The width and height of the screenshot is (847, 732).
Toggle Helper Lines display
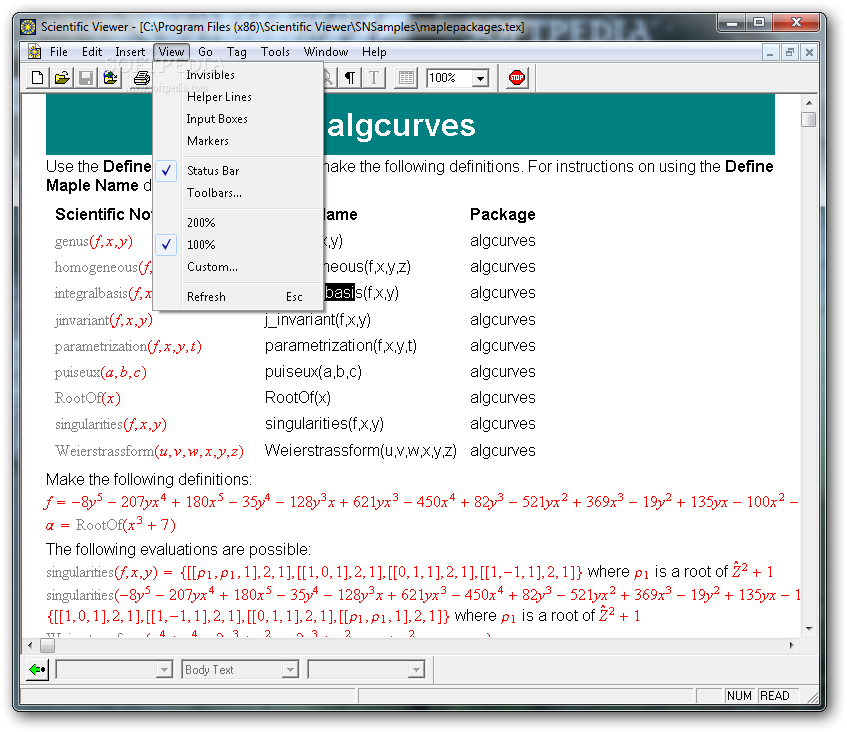pos(239,97)
